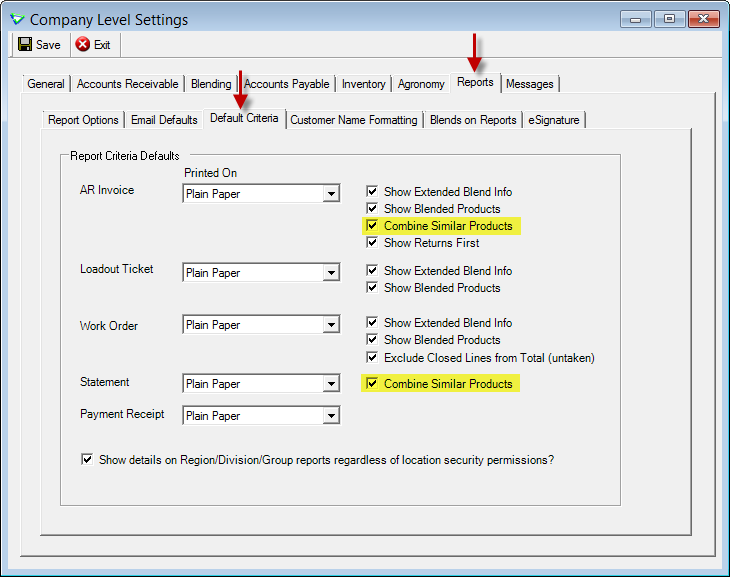Toggle AR Invoice Show Blended Products
Viewport: 730px width, 577px height.
tap(372, 208)
